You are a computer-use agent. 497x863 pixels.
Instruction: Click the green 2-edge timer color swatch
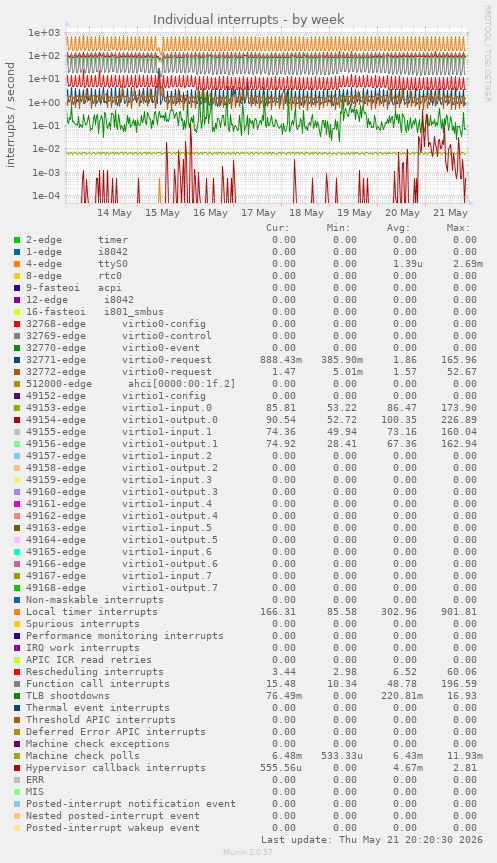(x=17, y=240)
